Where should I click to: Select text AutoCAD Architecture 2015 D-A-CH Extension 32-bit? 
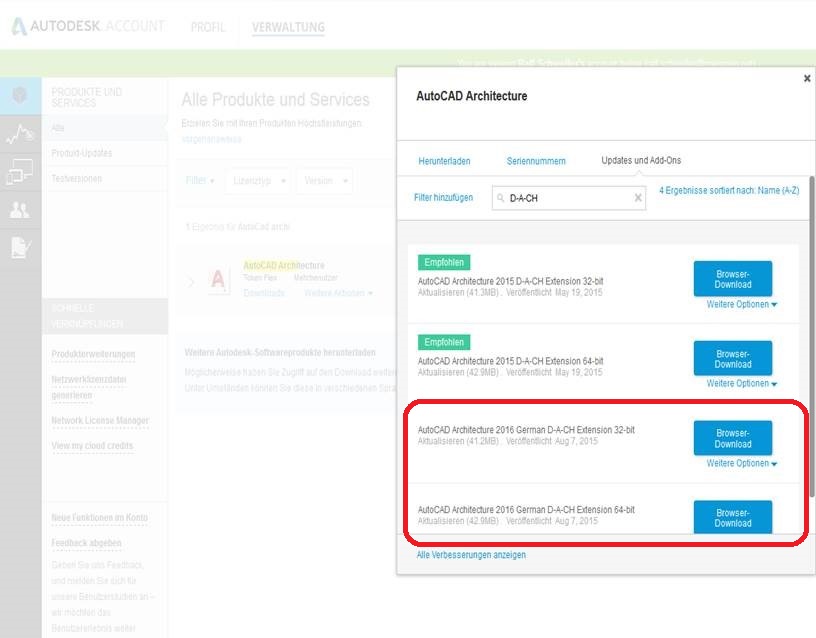[511, 281]
